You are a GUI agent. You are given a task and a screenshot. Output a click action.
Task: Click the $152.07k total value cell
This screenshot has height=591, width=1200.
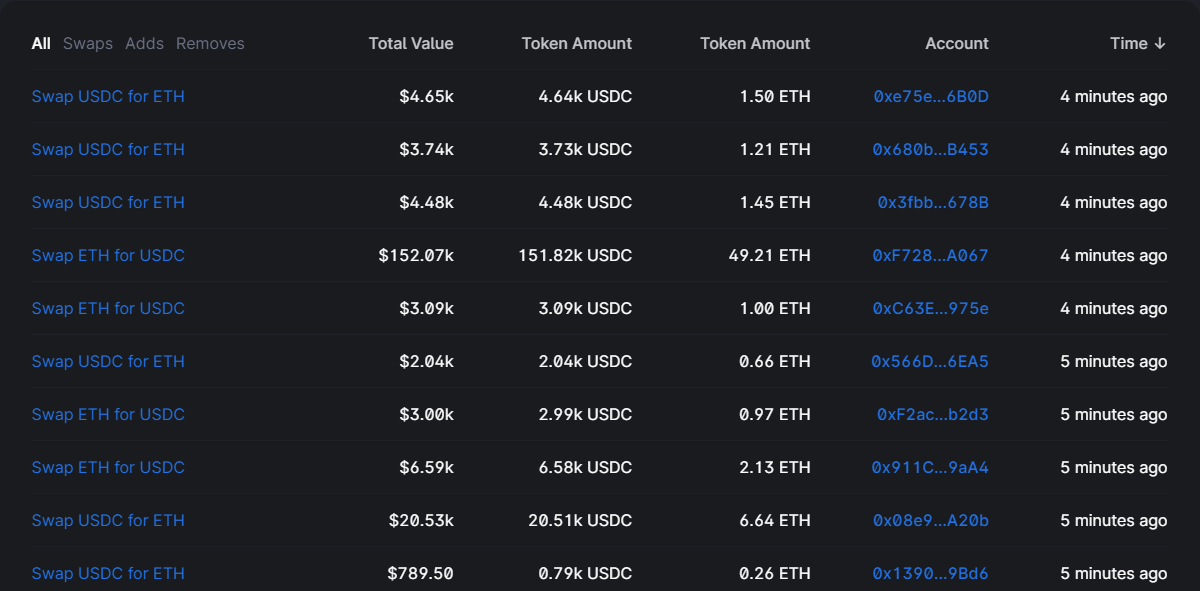point(416,255)
